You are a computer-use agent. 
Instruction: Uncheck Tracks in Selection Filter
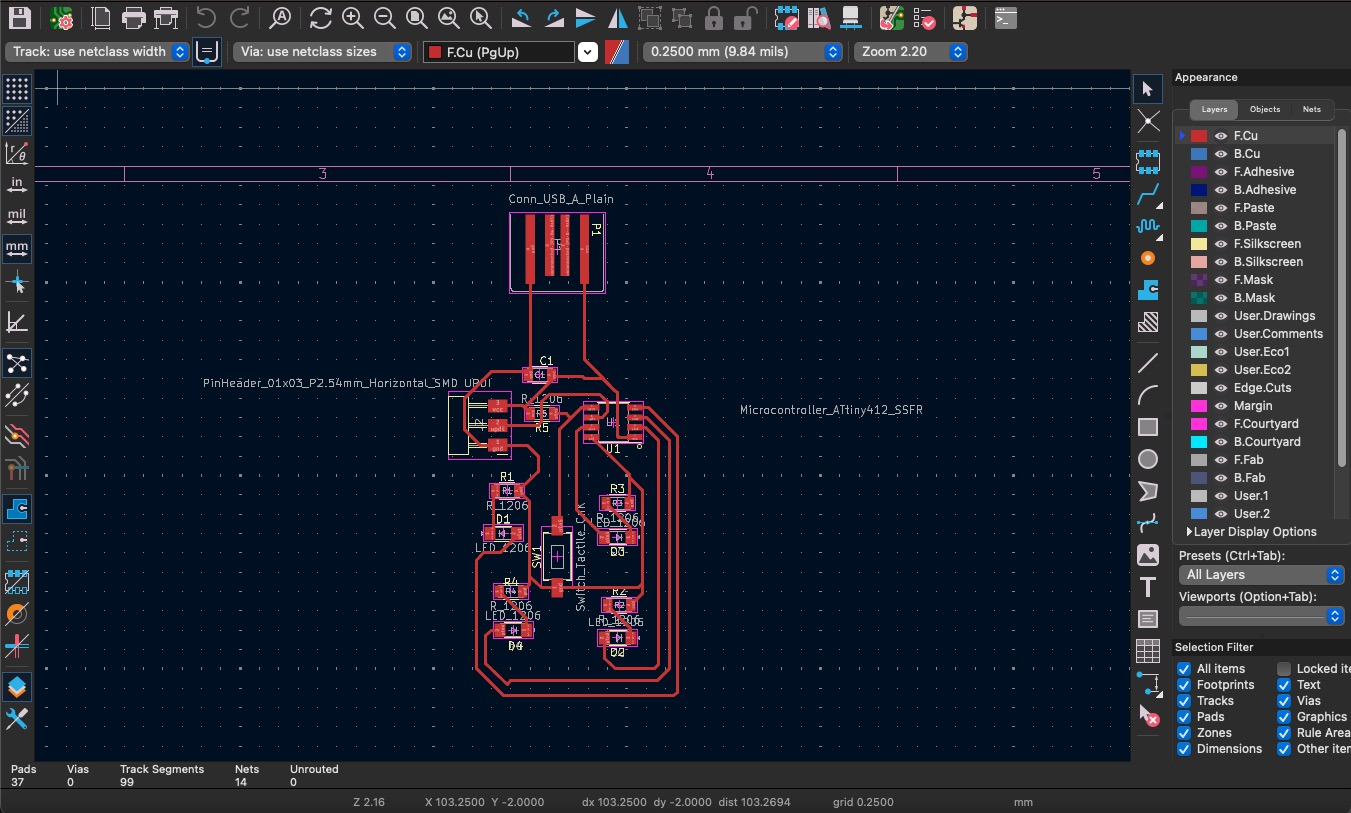point(1184,701)
